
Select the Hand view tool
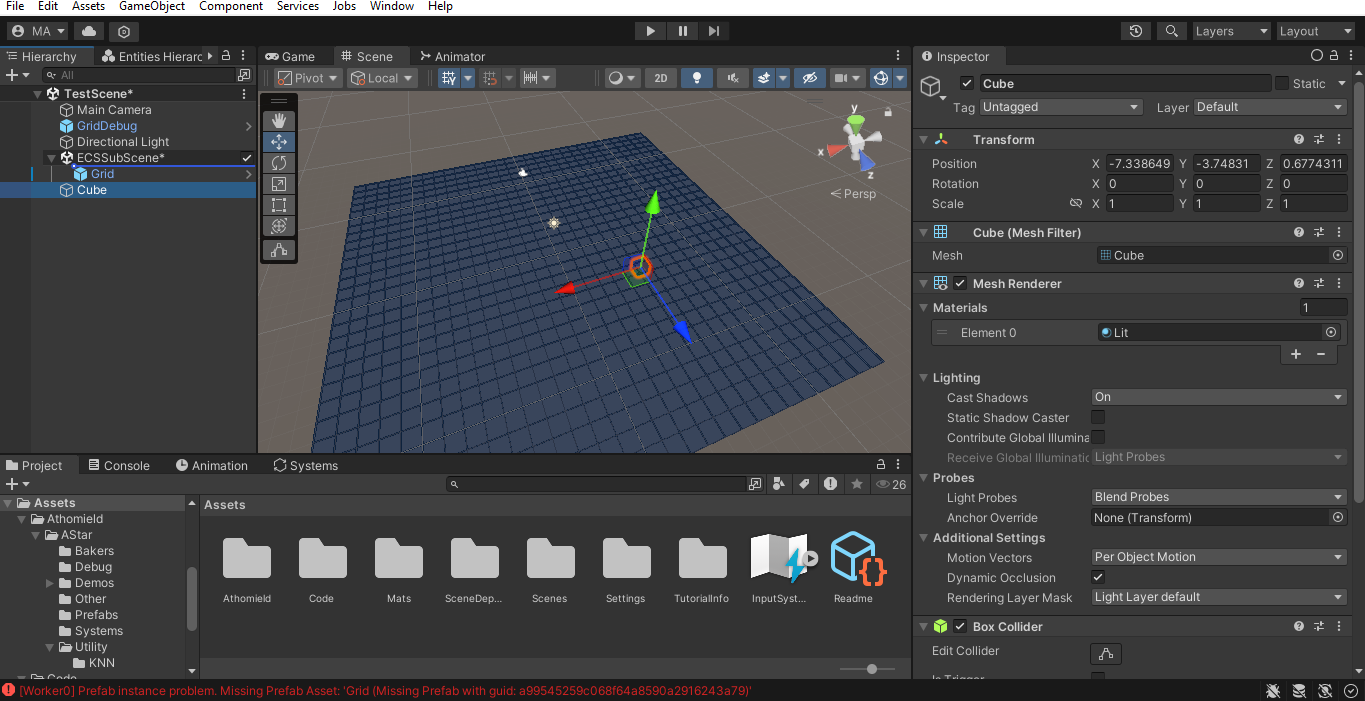coord(279,121)
